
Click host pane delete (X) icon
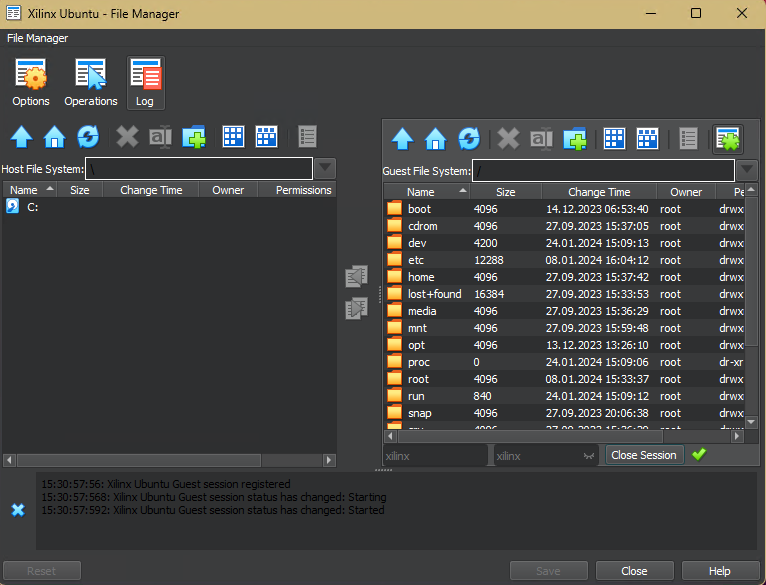127,137
